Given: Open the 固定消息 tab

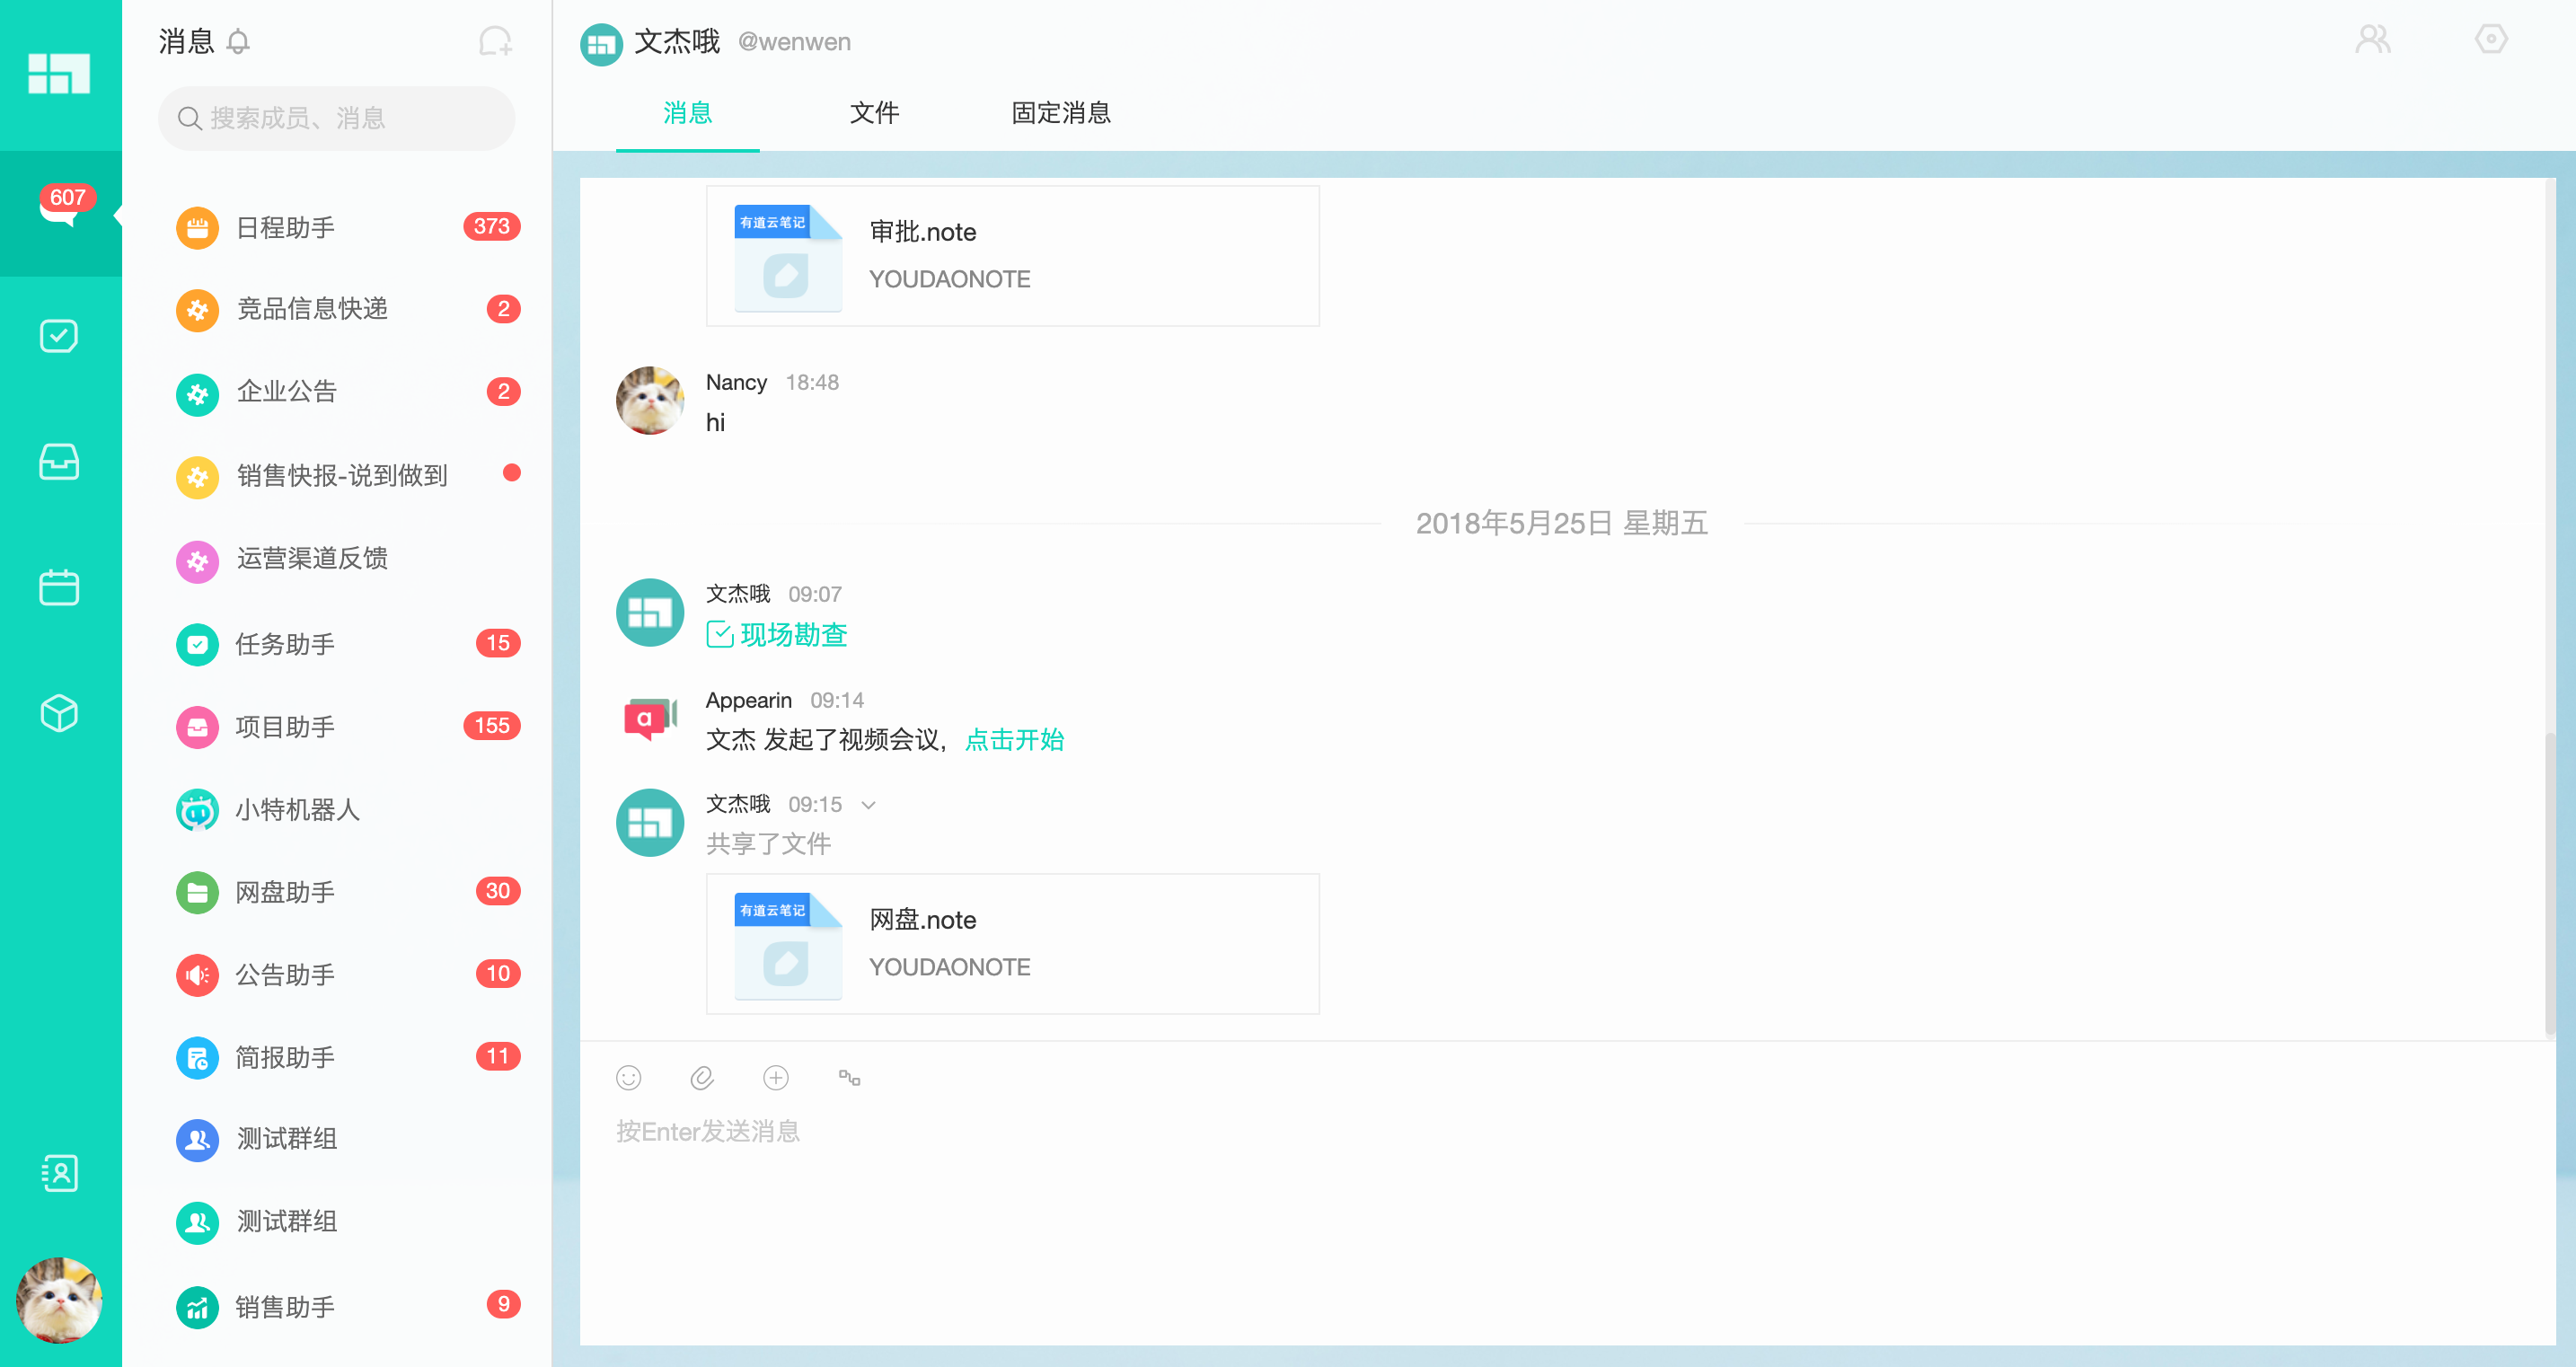Looking at the screenshot, I should tap(1061, 113).
